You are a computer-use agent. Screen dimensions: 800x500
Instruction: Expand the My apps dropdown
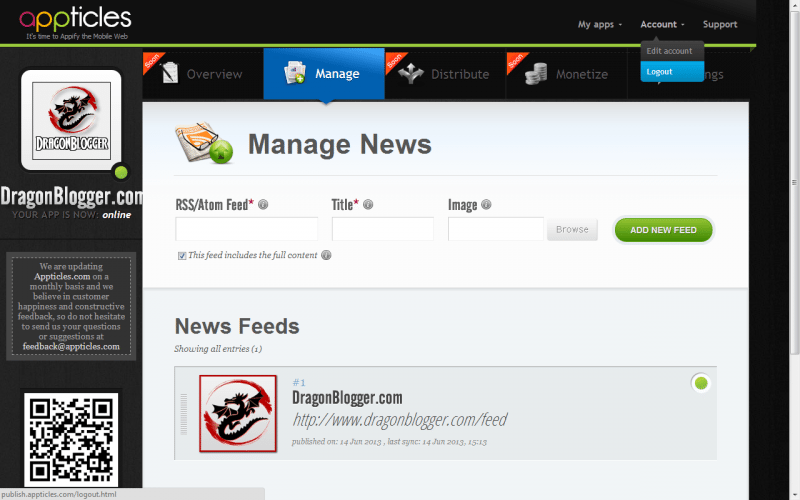click(599, 24)
